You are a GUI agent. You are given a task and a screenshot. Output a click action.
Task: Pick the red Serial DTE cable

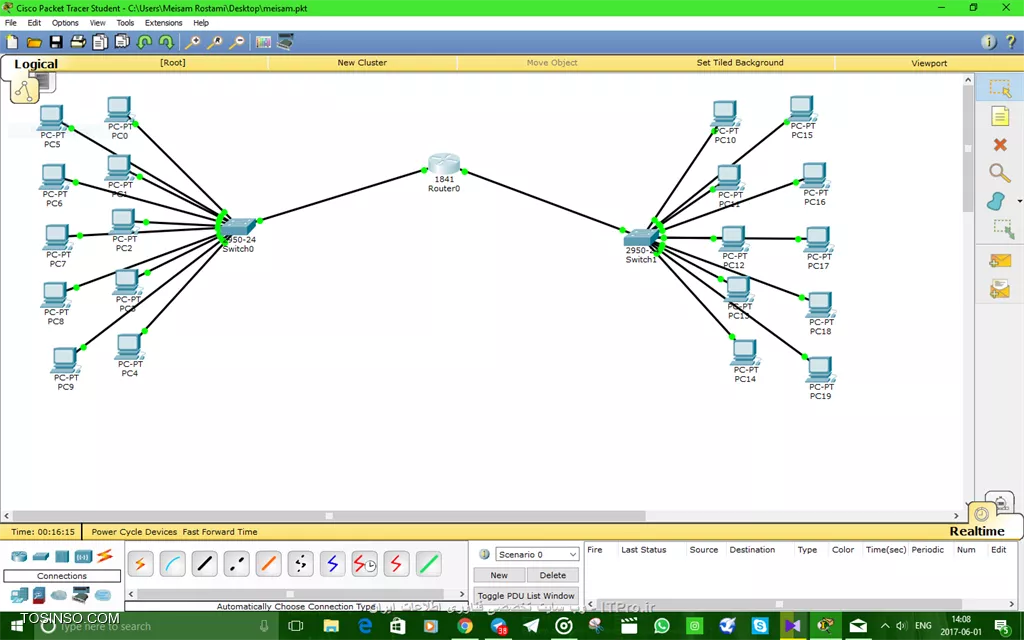click(x=396, y=564)
